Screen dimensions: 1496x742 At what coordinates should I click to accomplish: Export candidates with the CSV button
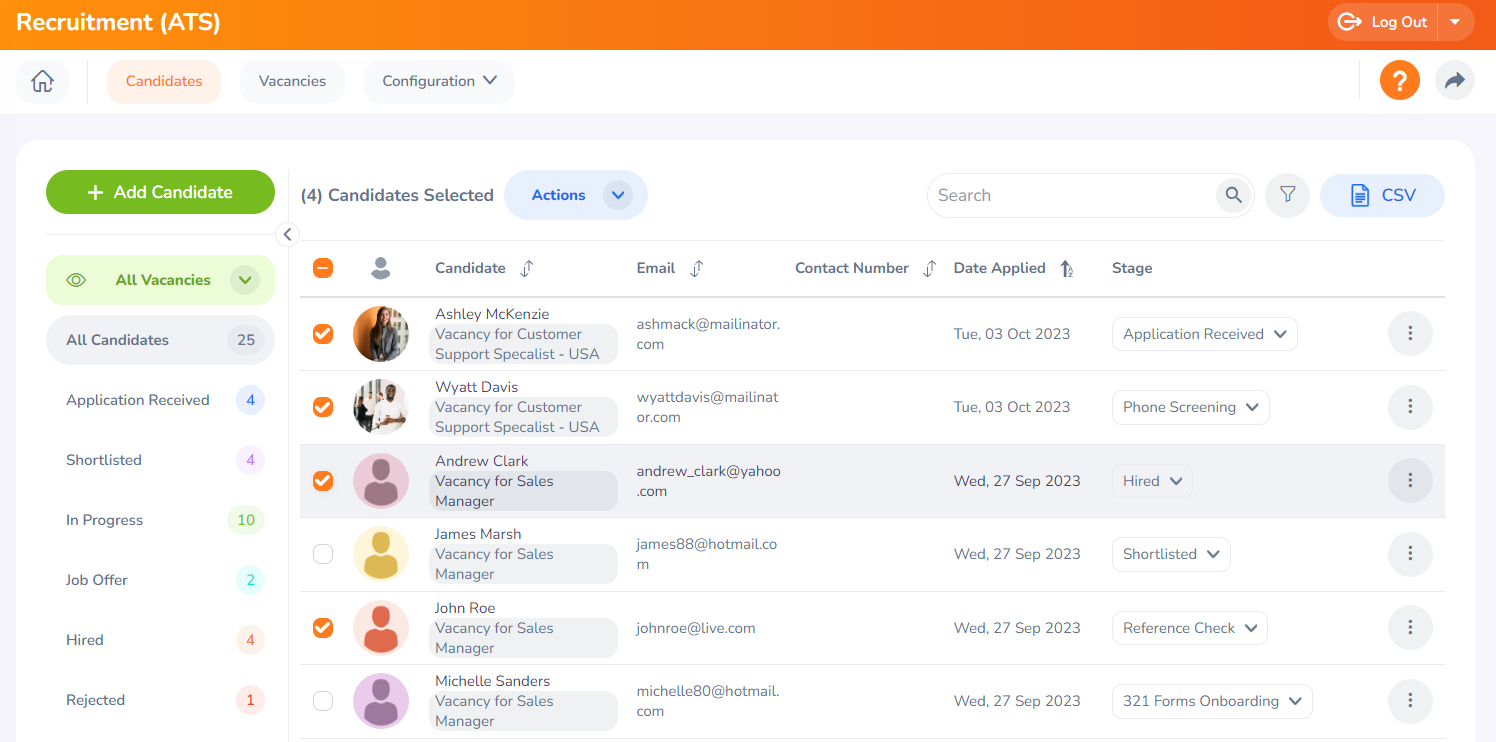(x=1382, y=195)
